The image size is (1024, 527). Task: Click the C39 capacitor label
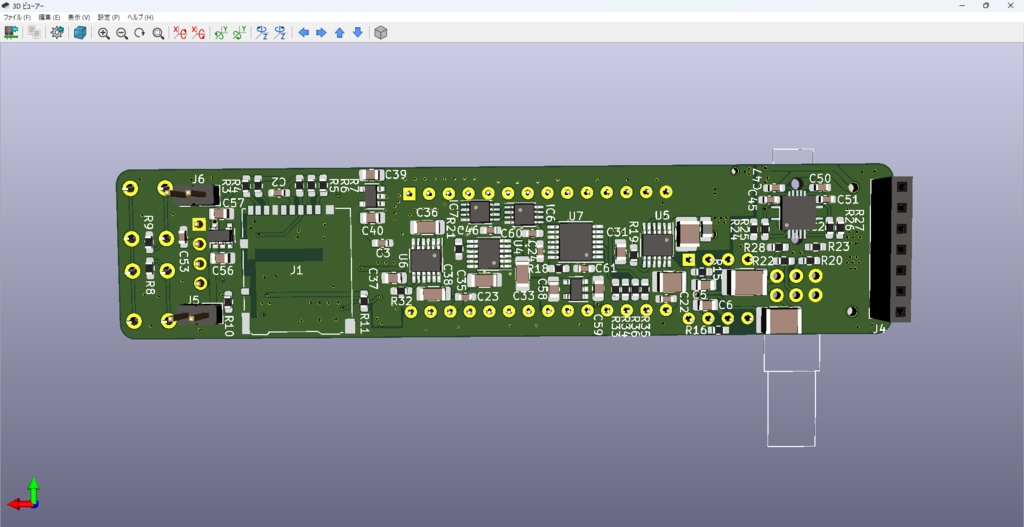pyautogui.click(x=396, y=175)
